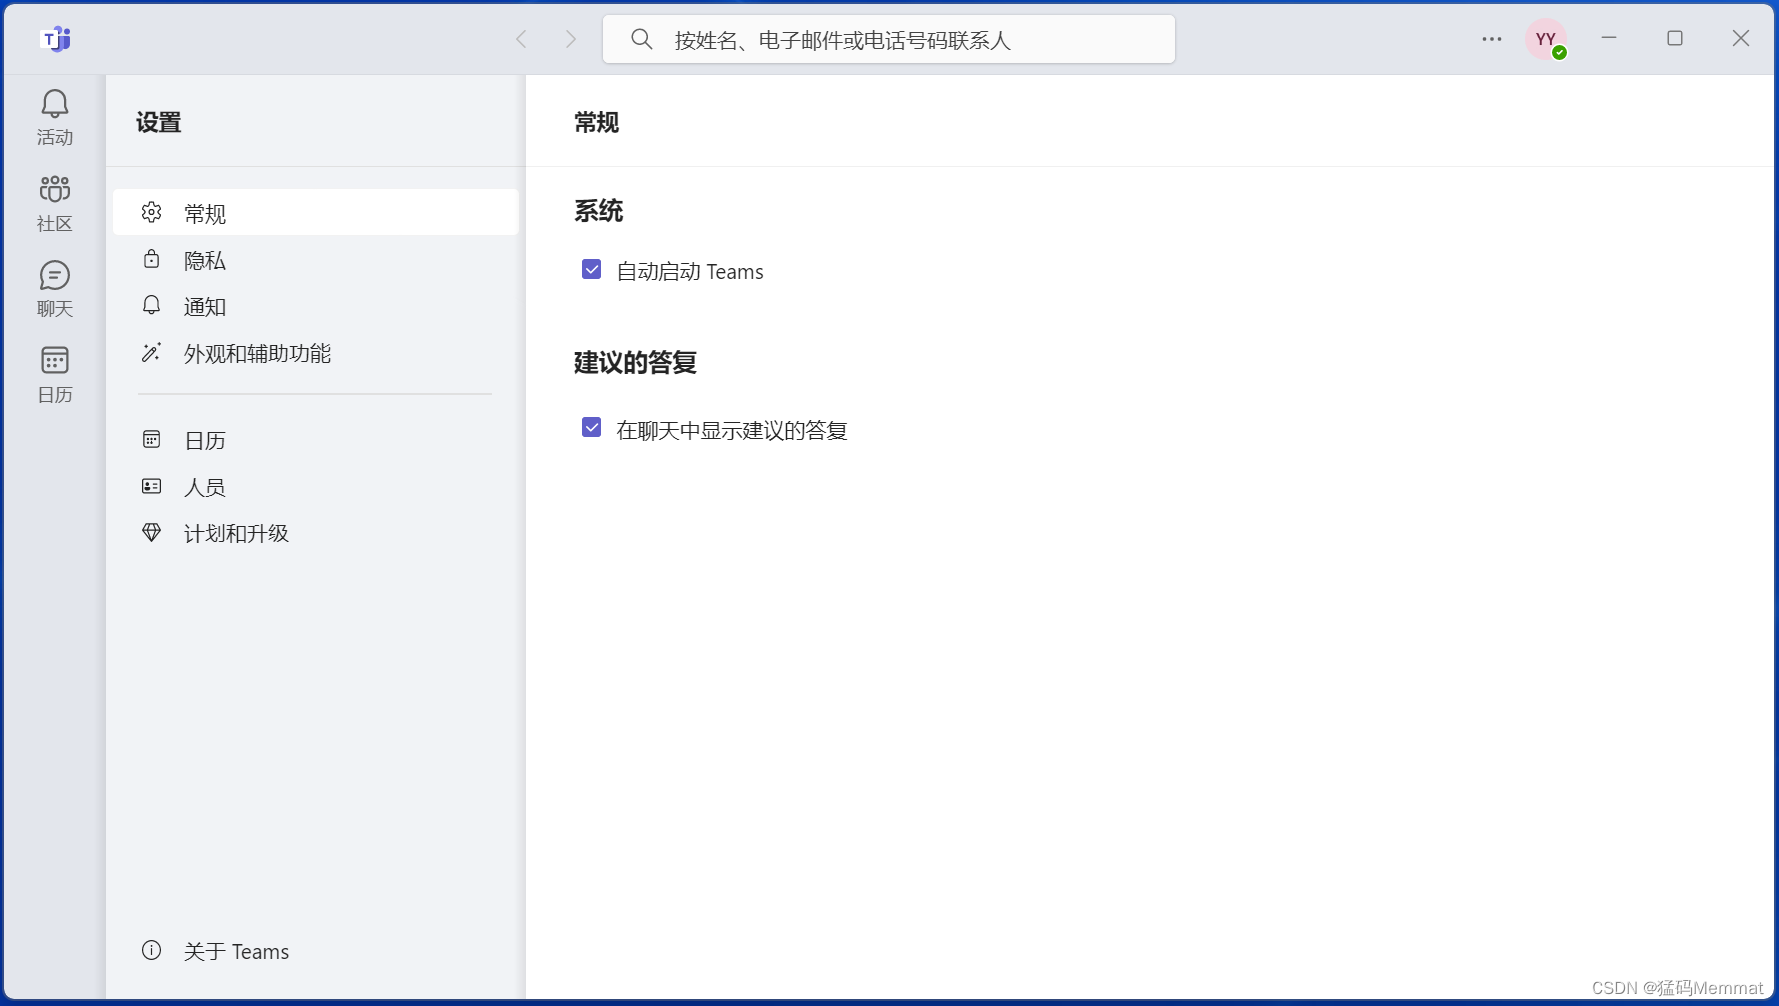The image size is (1779, 1006).
Task: Toggle the 自动启动 Teams checkbox
Action: pyautogui.click(x=592, y=269)
